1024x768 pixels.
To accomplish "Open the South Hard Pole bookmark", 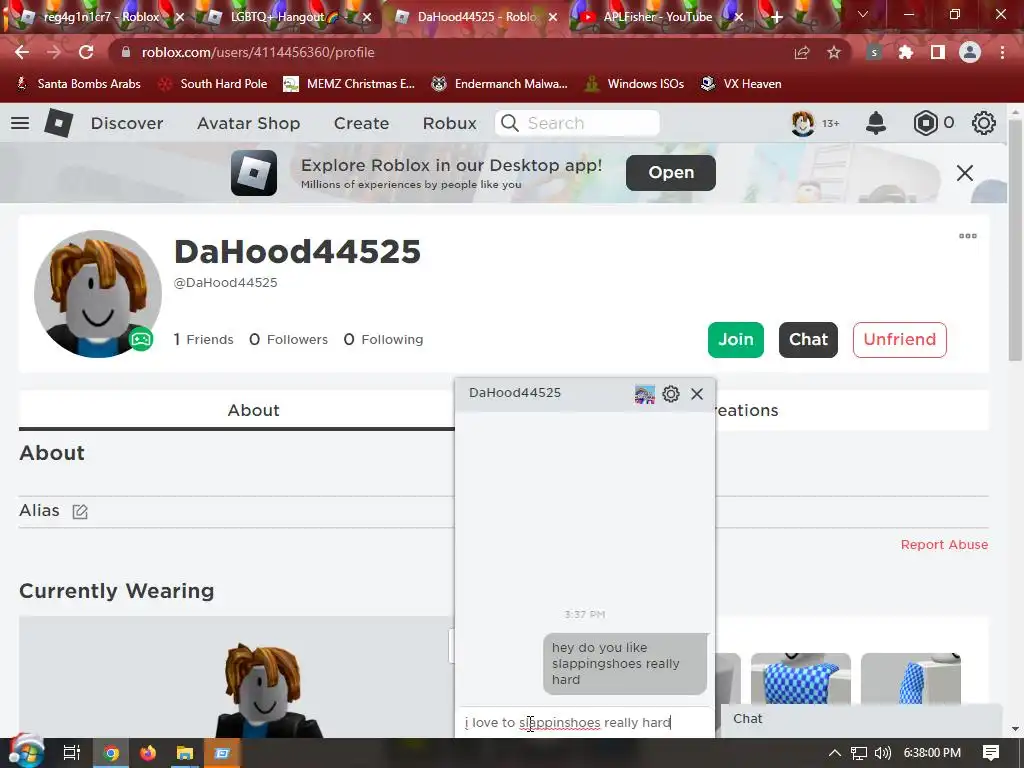I will coord(214,84).
